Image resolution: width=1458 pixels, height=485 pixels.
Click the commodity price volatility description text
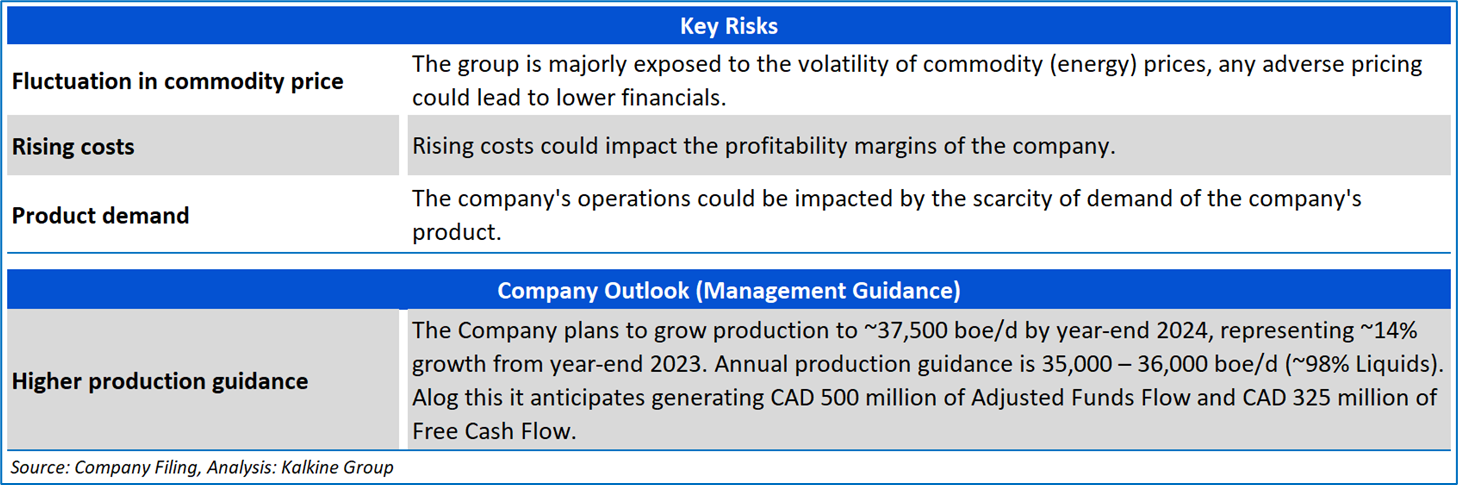tap(916, 81)
